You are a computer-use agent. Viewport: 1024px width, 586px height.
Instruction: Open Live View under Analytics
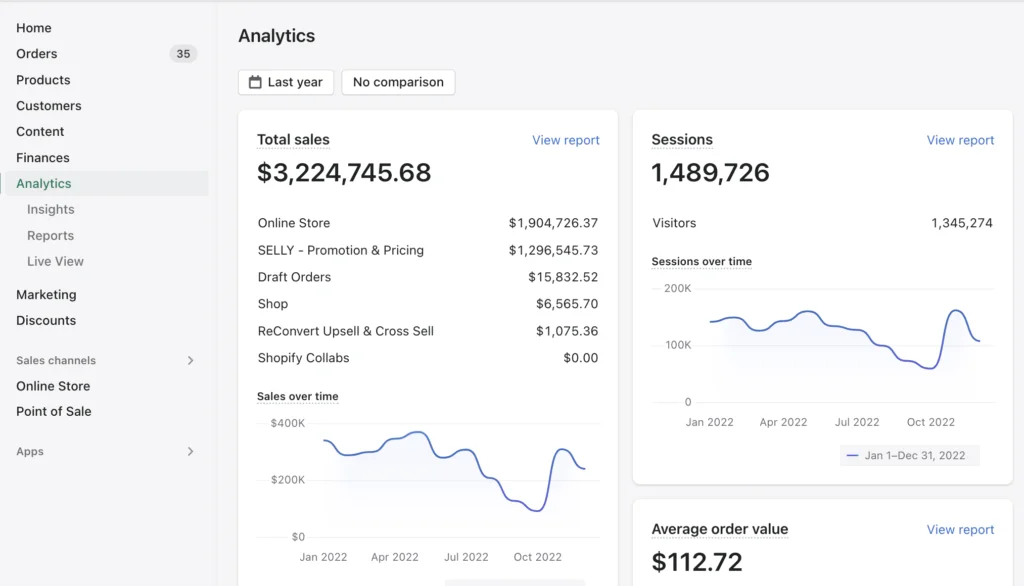[x=56, y=261]
